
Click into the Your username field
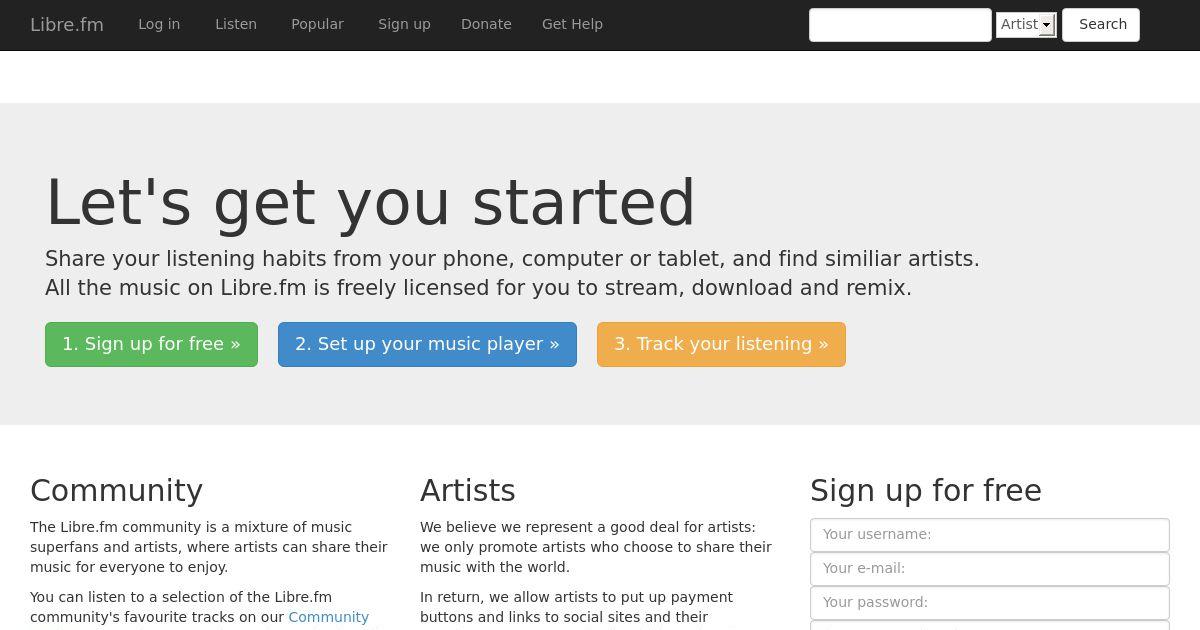pos(990,535)
